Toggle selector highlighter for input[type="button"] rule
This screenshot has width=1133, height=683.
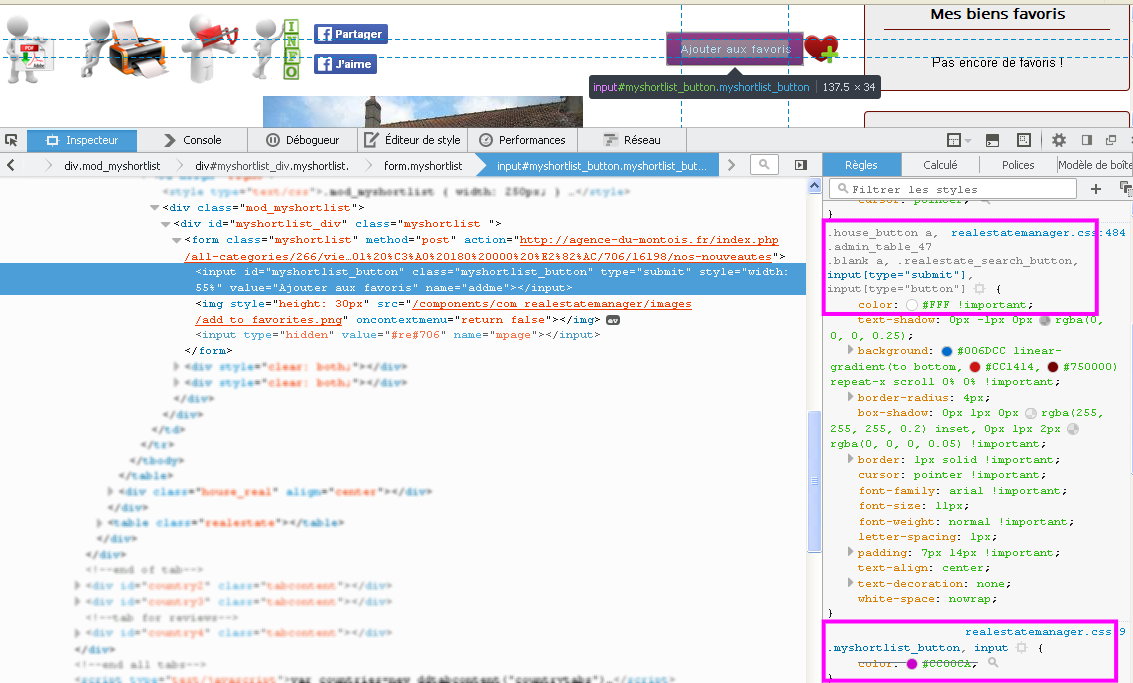pos(979,288)
